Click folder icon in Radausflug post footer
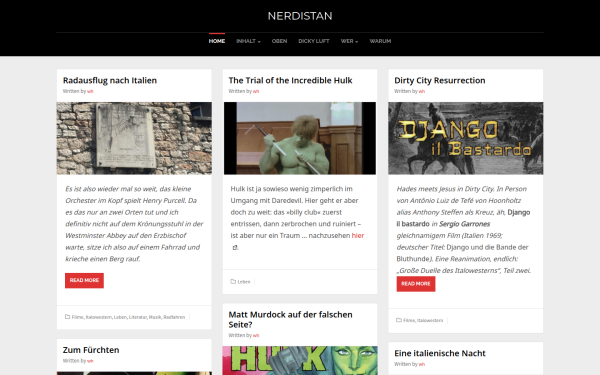Image resolution: width=600 pixels, height=375 pixels. tap(67, 317)
